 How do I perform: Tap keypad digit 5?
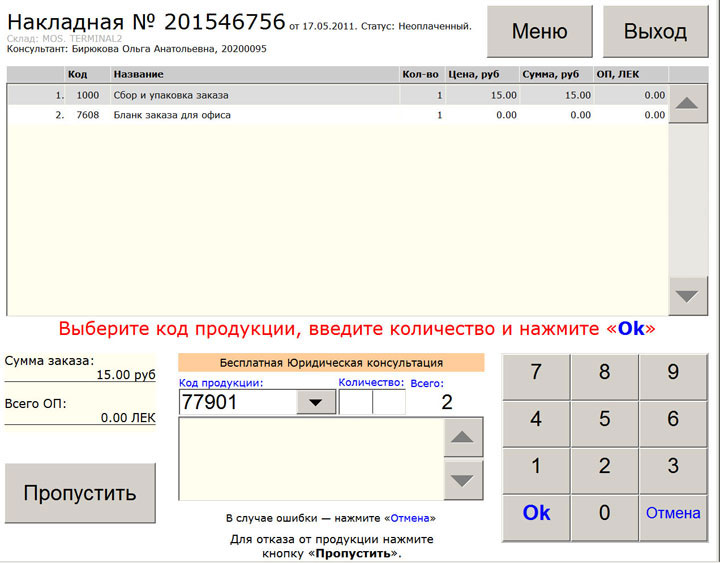coord(604,424)
